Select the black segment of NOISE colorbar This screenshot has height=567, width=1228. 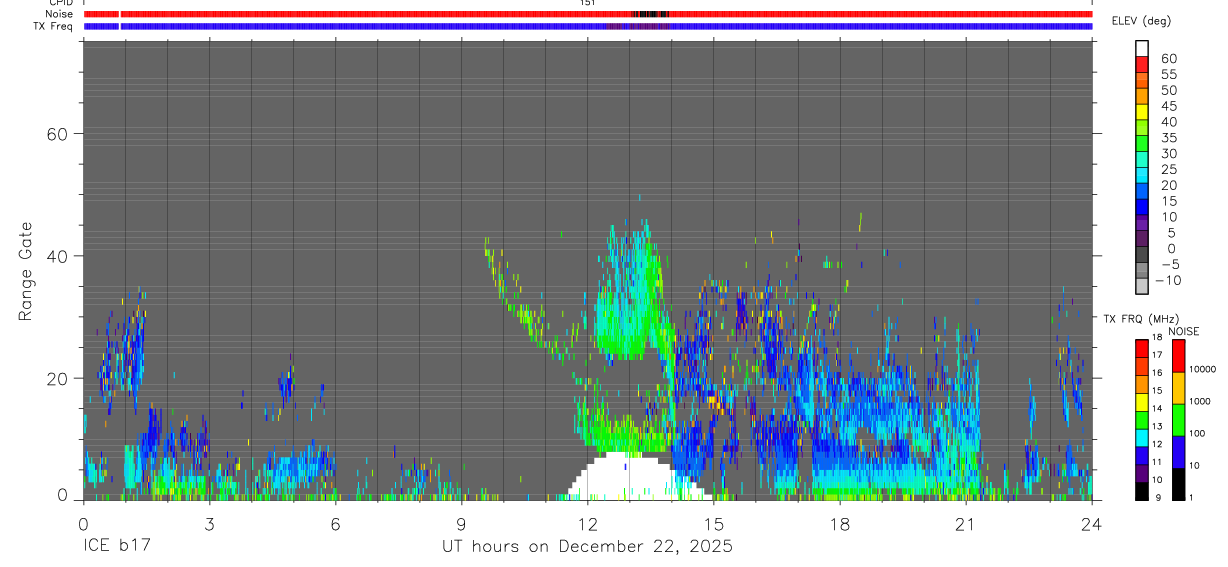click(x=1178, y=484)
